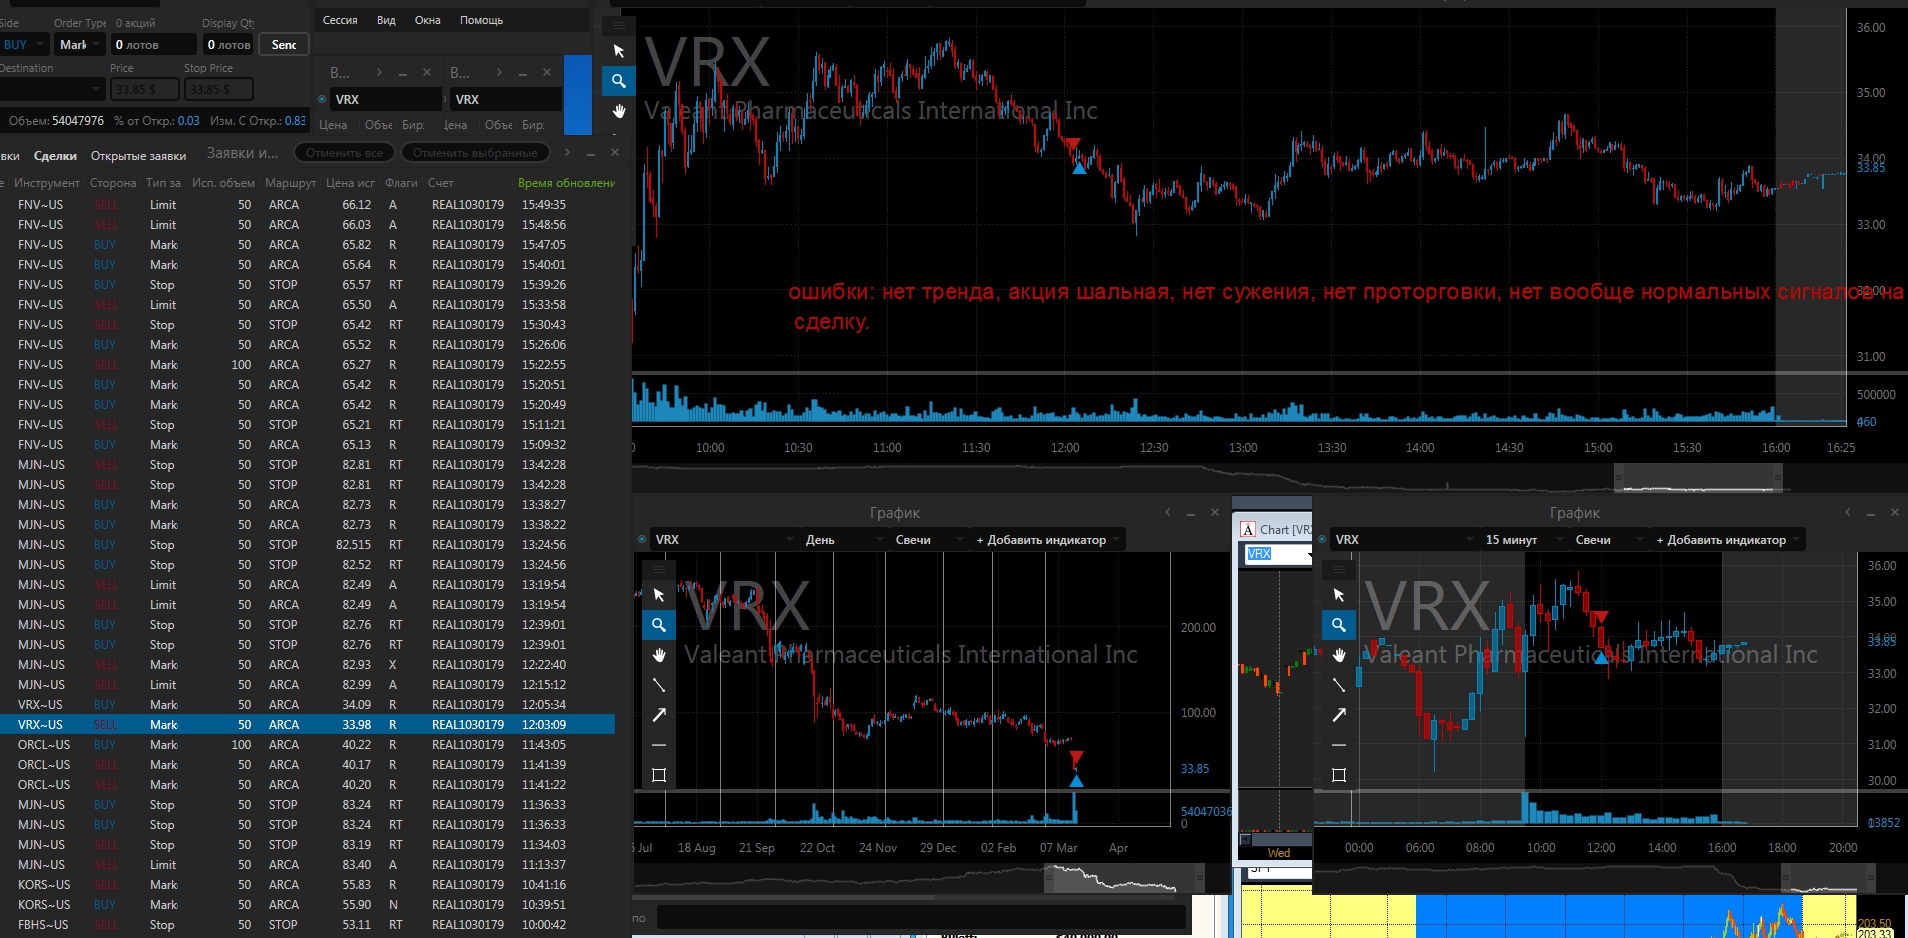Open the BUY side dropdown
Viewport: 1908px width, 938px height.
tap(24, 44)
